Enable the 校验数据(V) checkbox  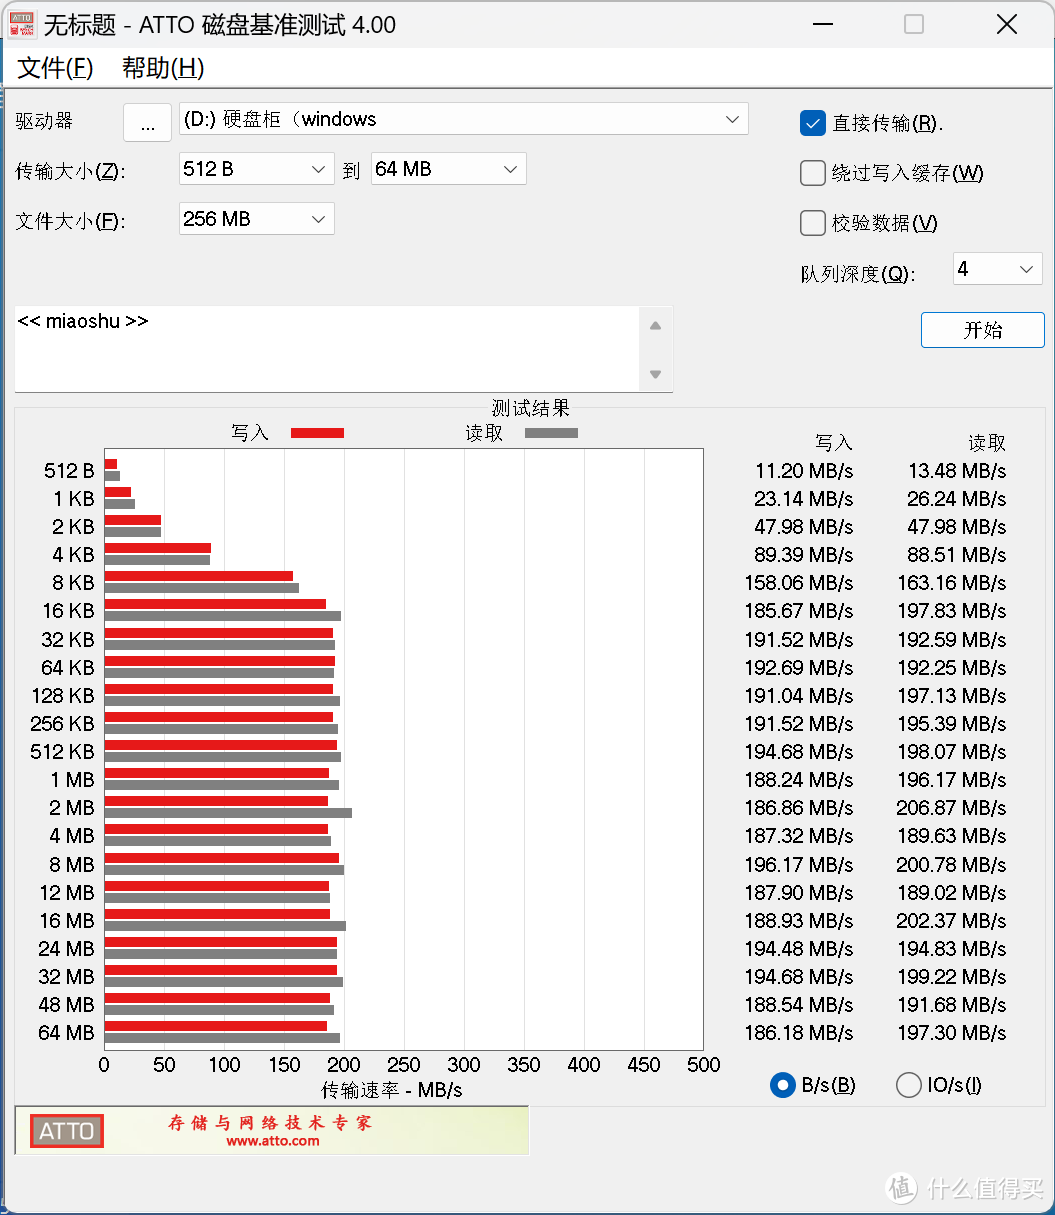(x=813, y=223)
